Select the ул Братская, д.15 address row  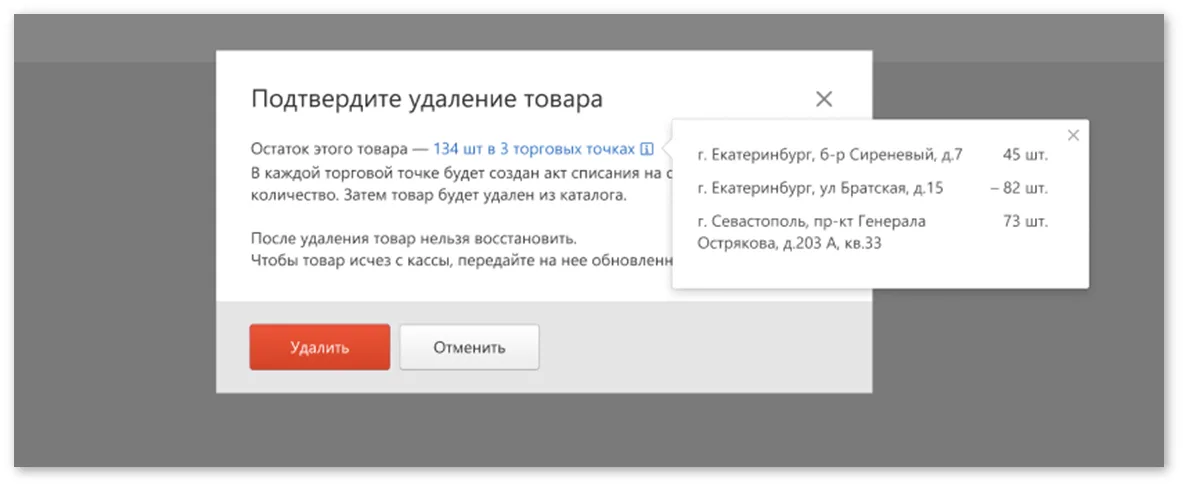click(x=872, y=188)
